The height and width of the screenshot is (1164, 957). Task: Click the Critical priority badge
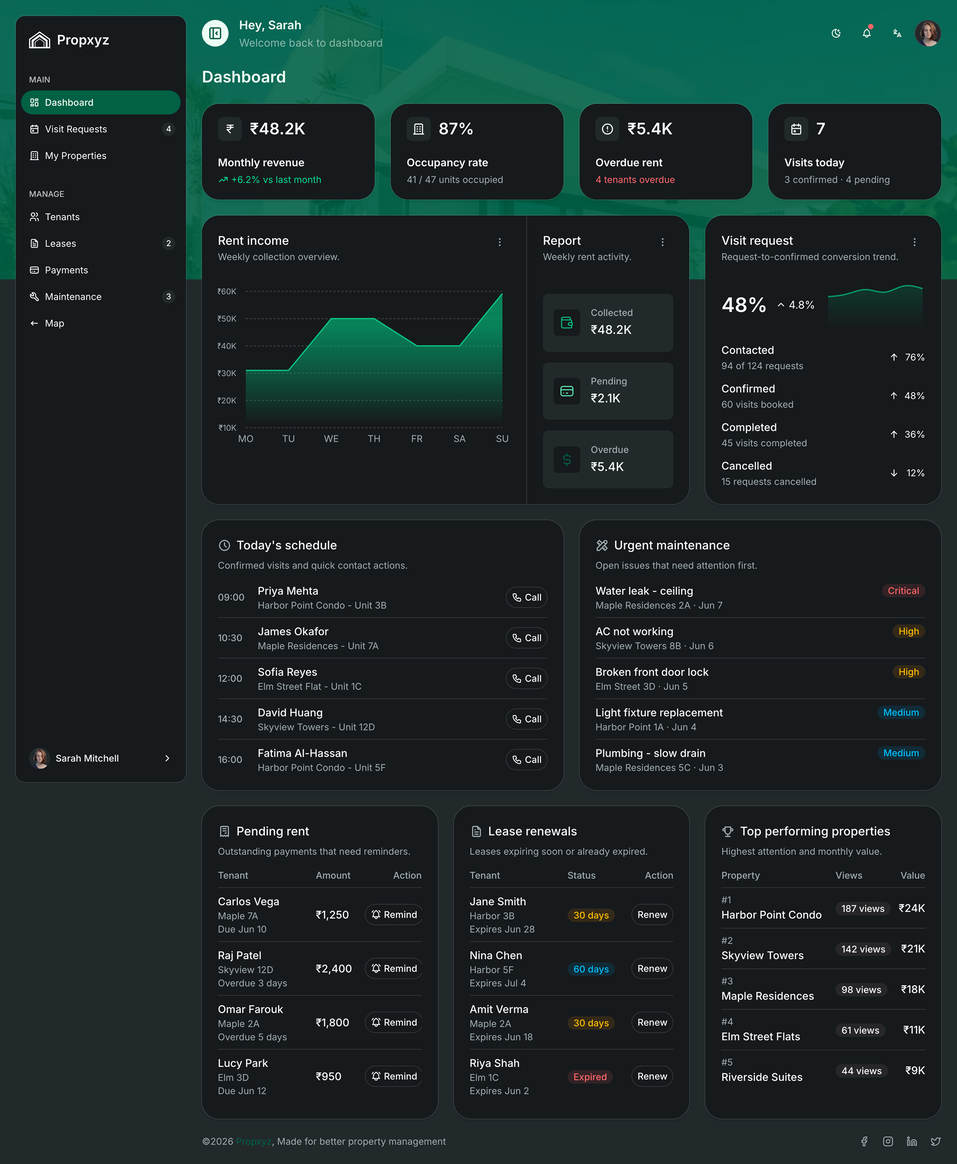[903, 591]
